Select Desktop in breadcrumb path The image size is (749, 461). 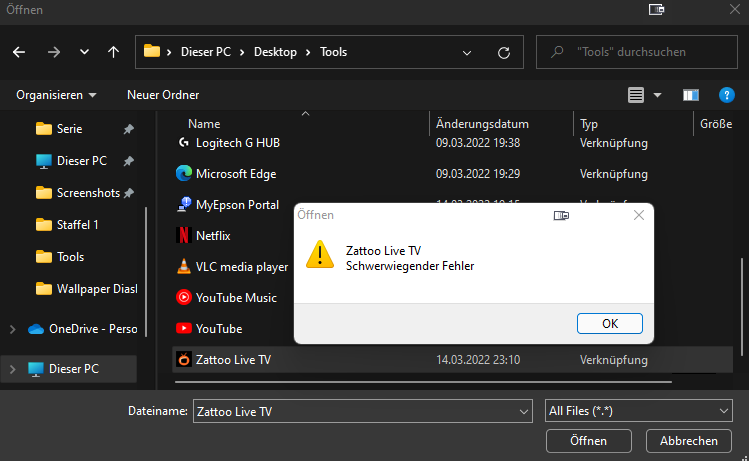click(x=275, y=52)
